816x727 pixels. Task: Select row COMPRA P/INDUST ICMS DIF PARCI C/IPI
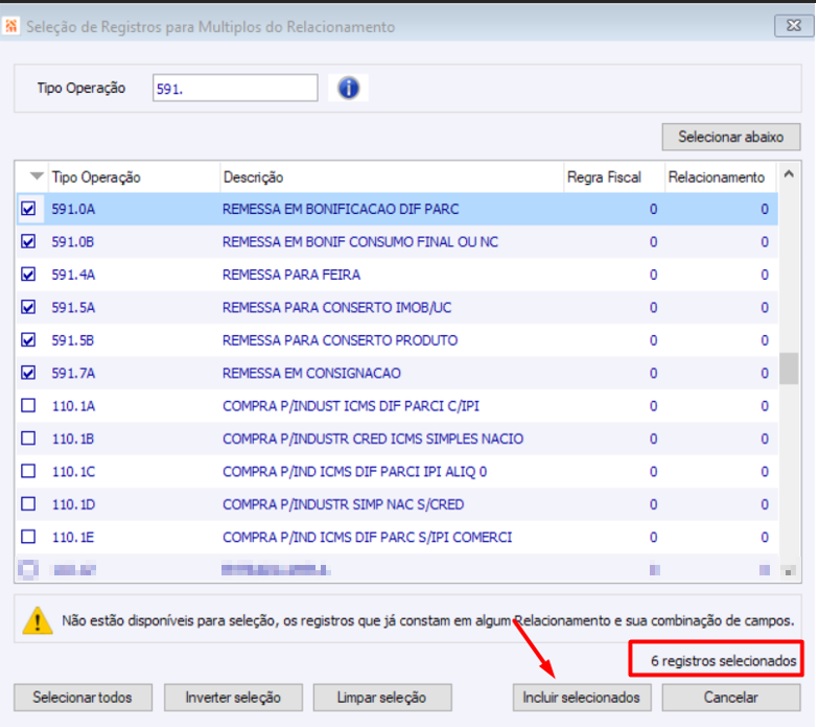tap(397, 405)
